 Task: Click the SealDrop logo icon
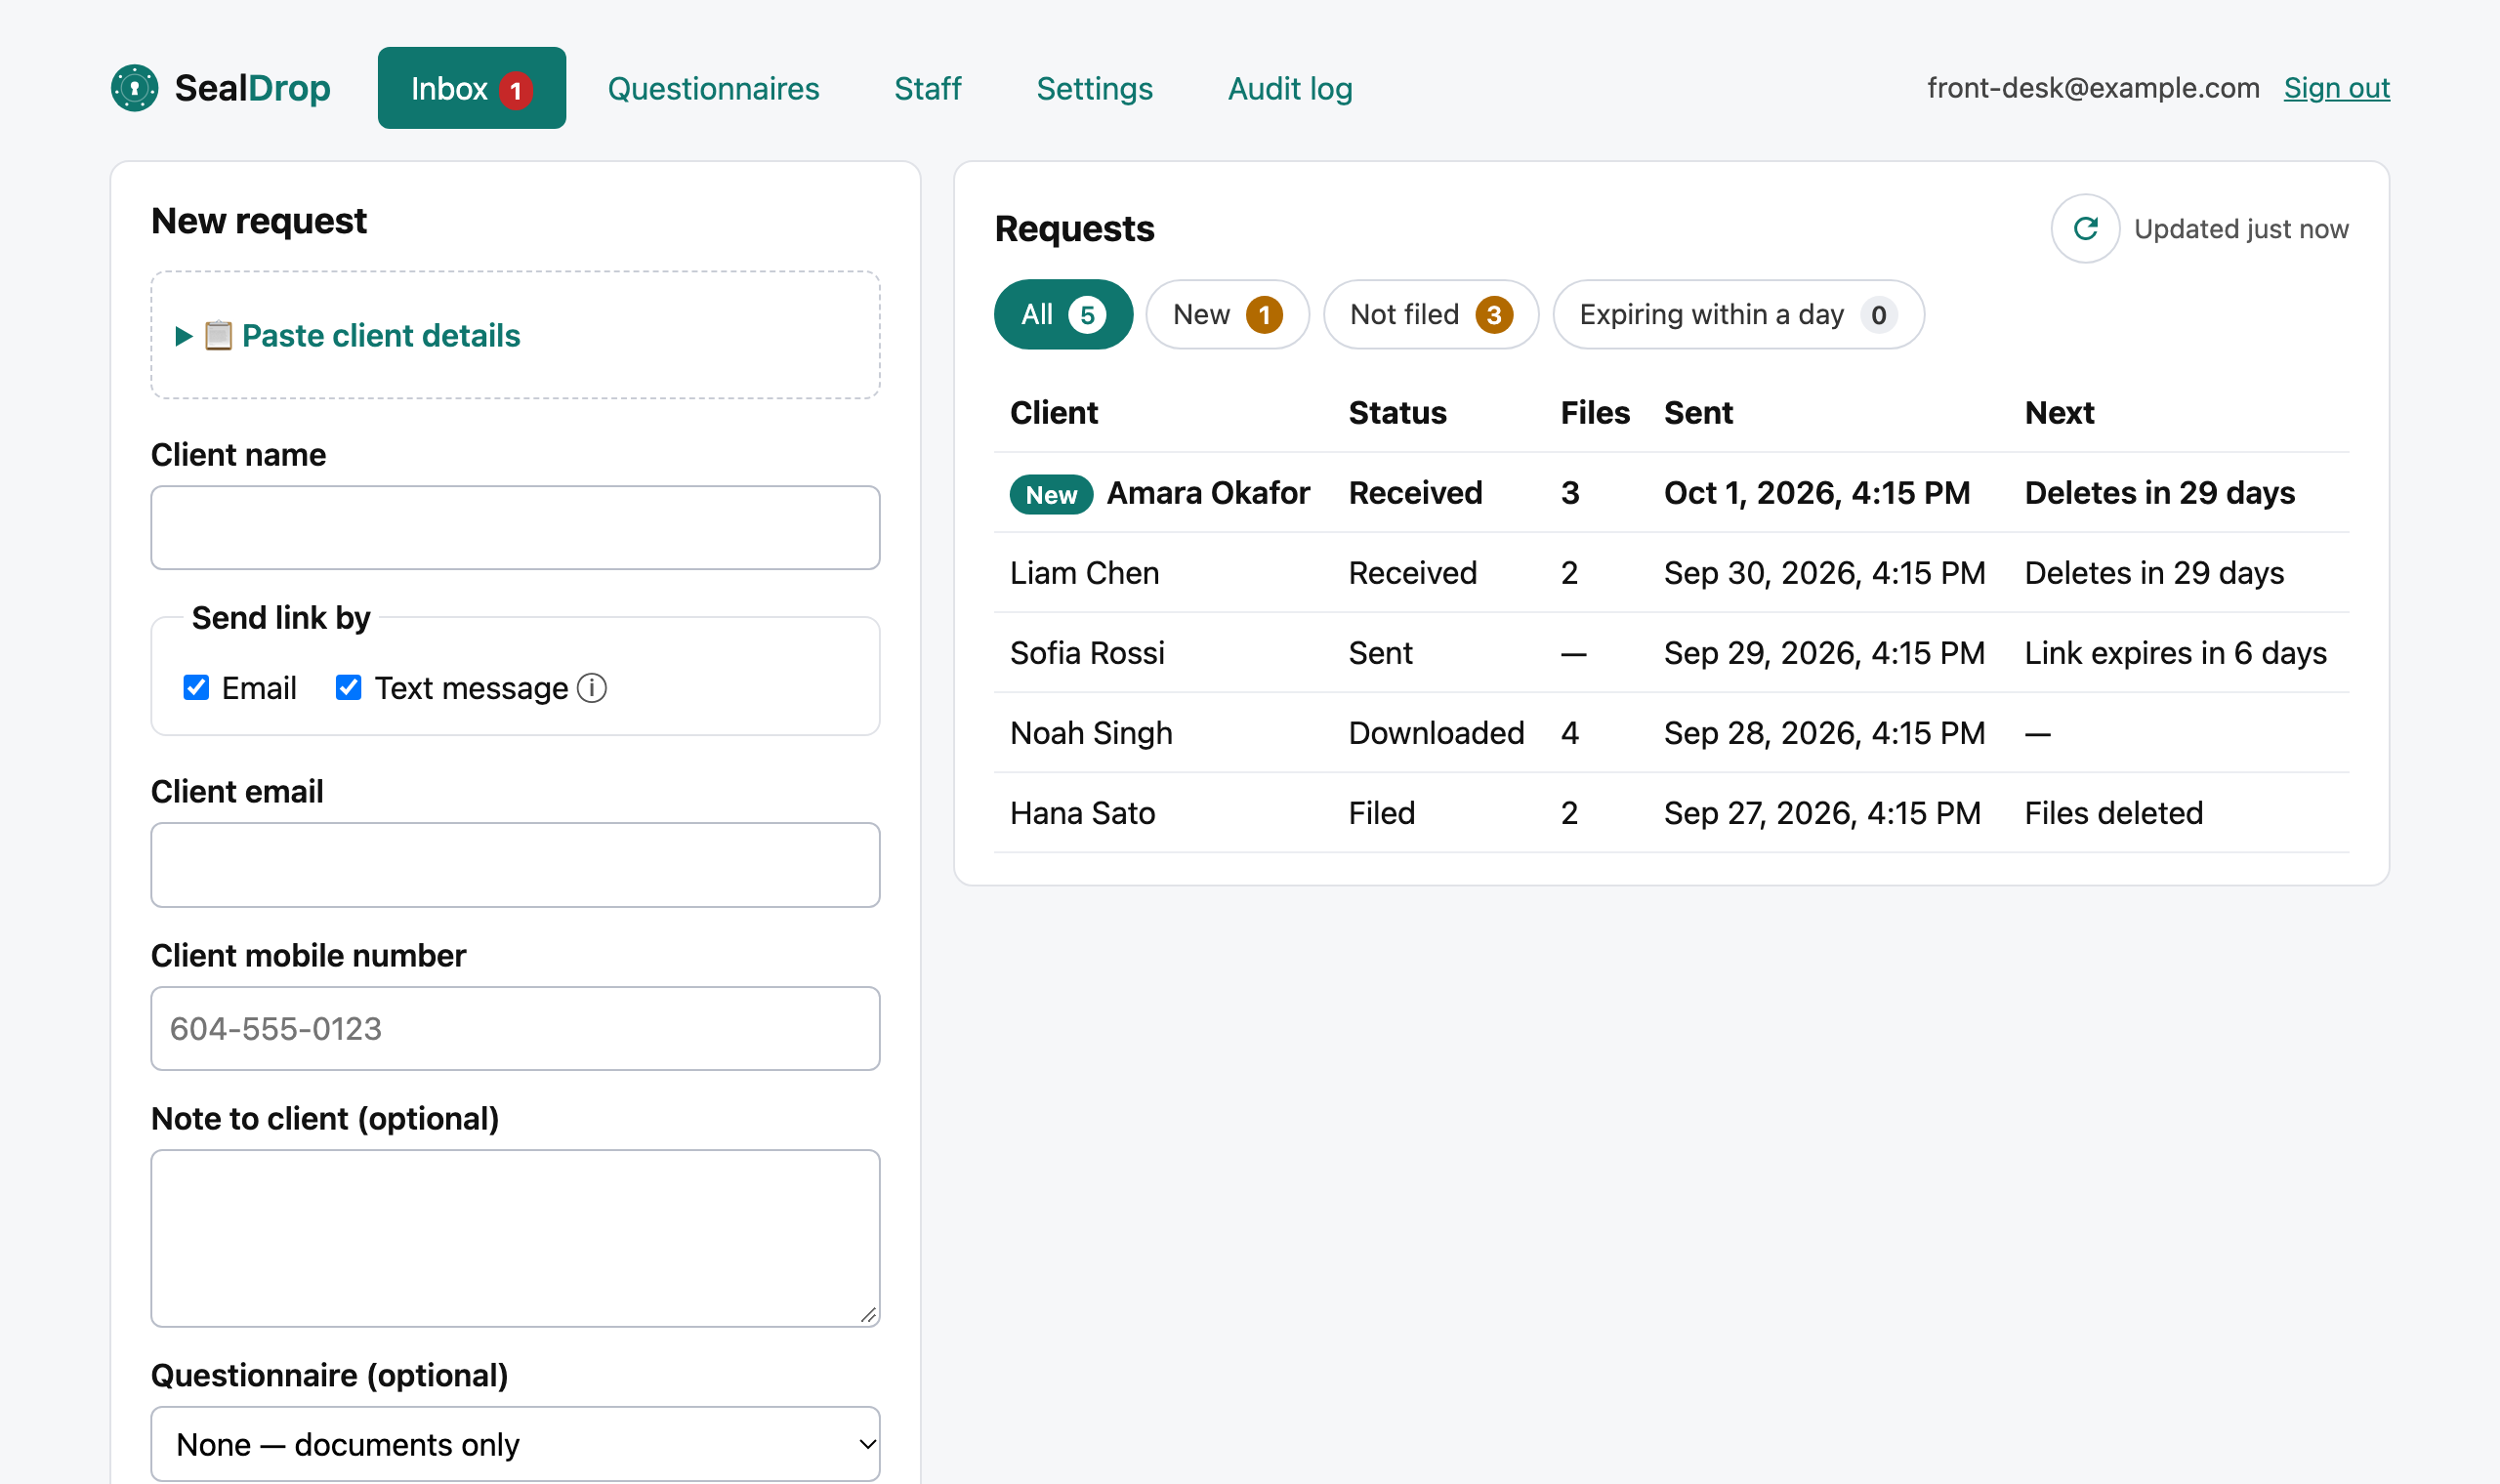[x=134, y=88]
